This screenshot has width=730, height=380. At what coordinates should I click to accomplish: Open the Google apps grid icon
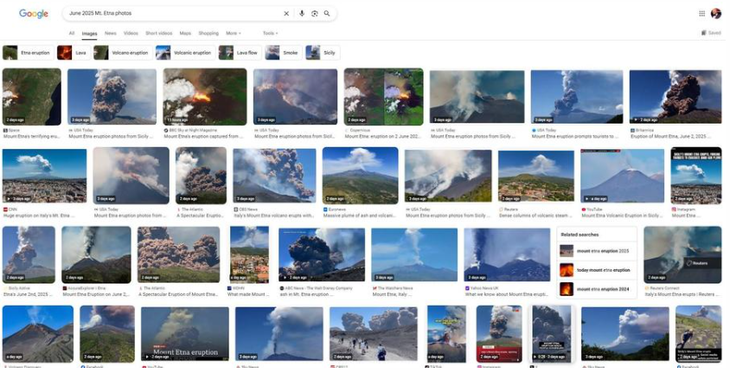(702, 14)
